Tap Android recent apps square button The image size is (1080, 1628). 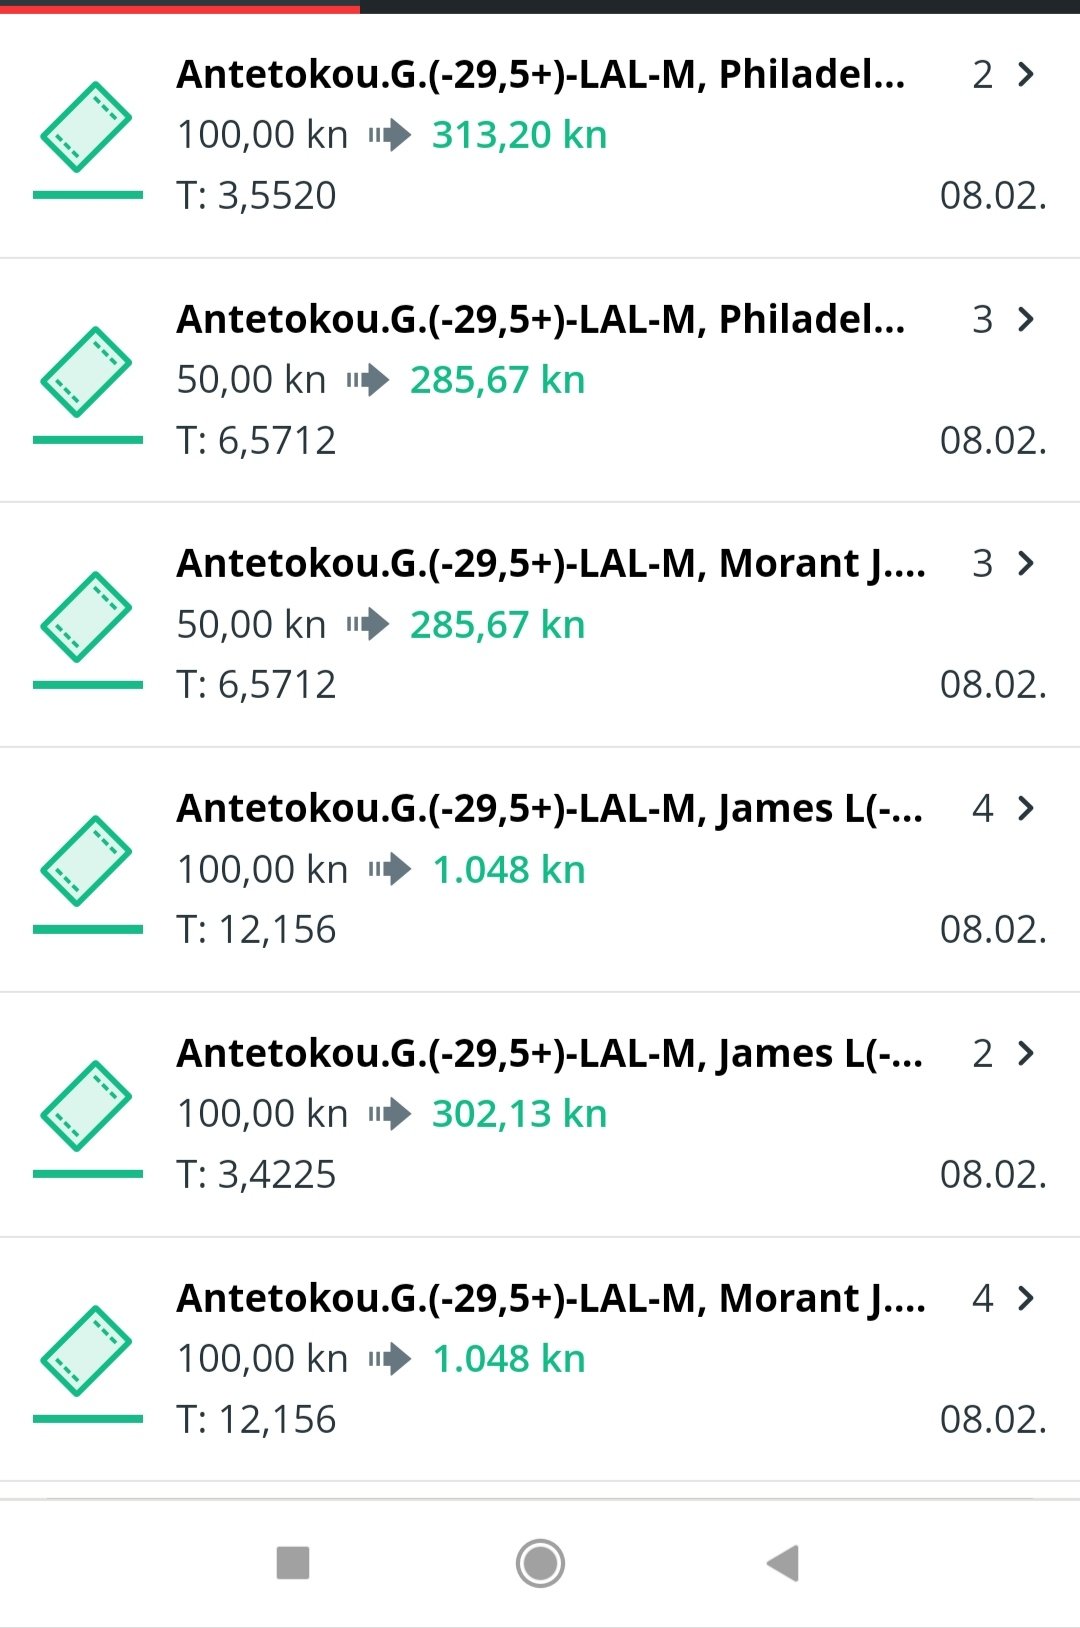point(293,1563)
